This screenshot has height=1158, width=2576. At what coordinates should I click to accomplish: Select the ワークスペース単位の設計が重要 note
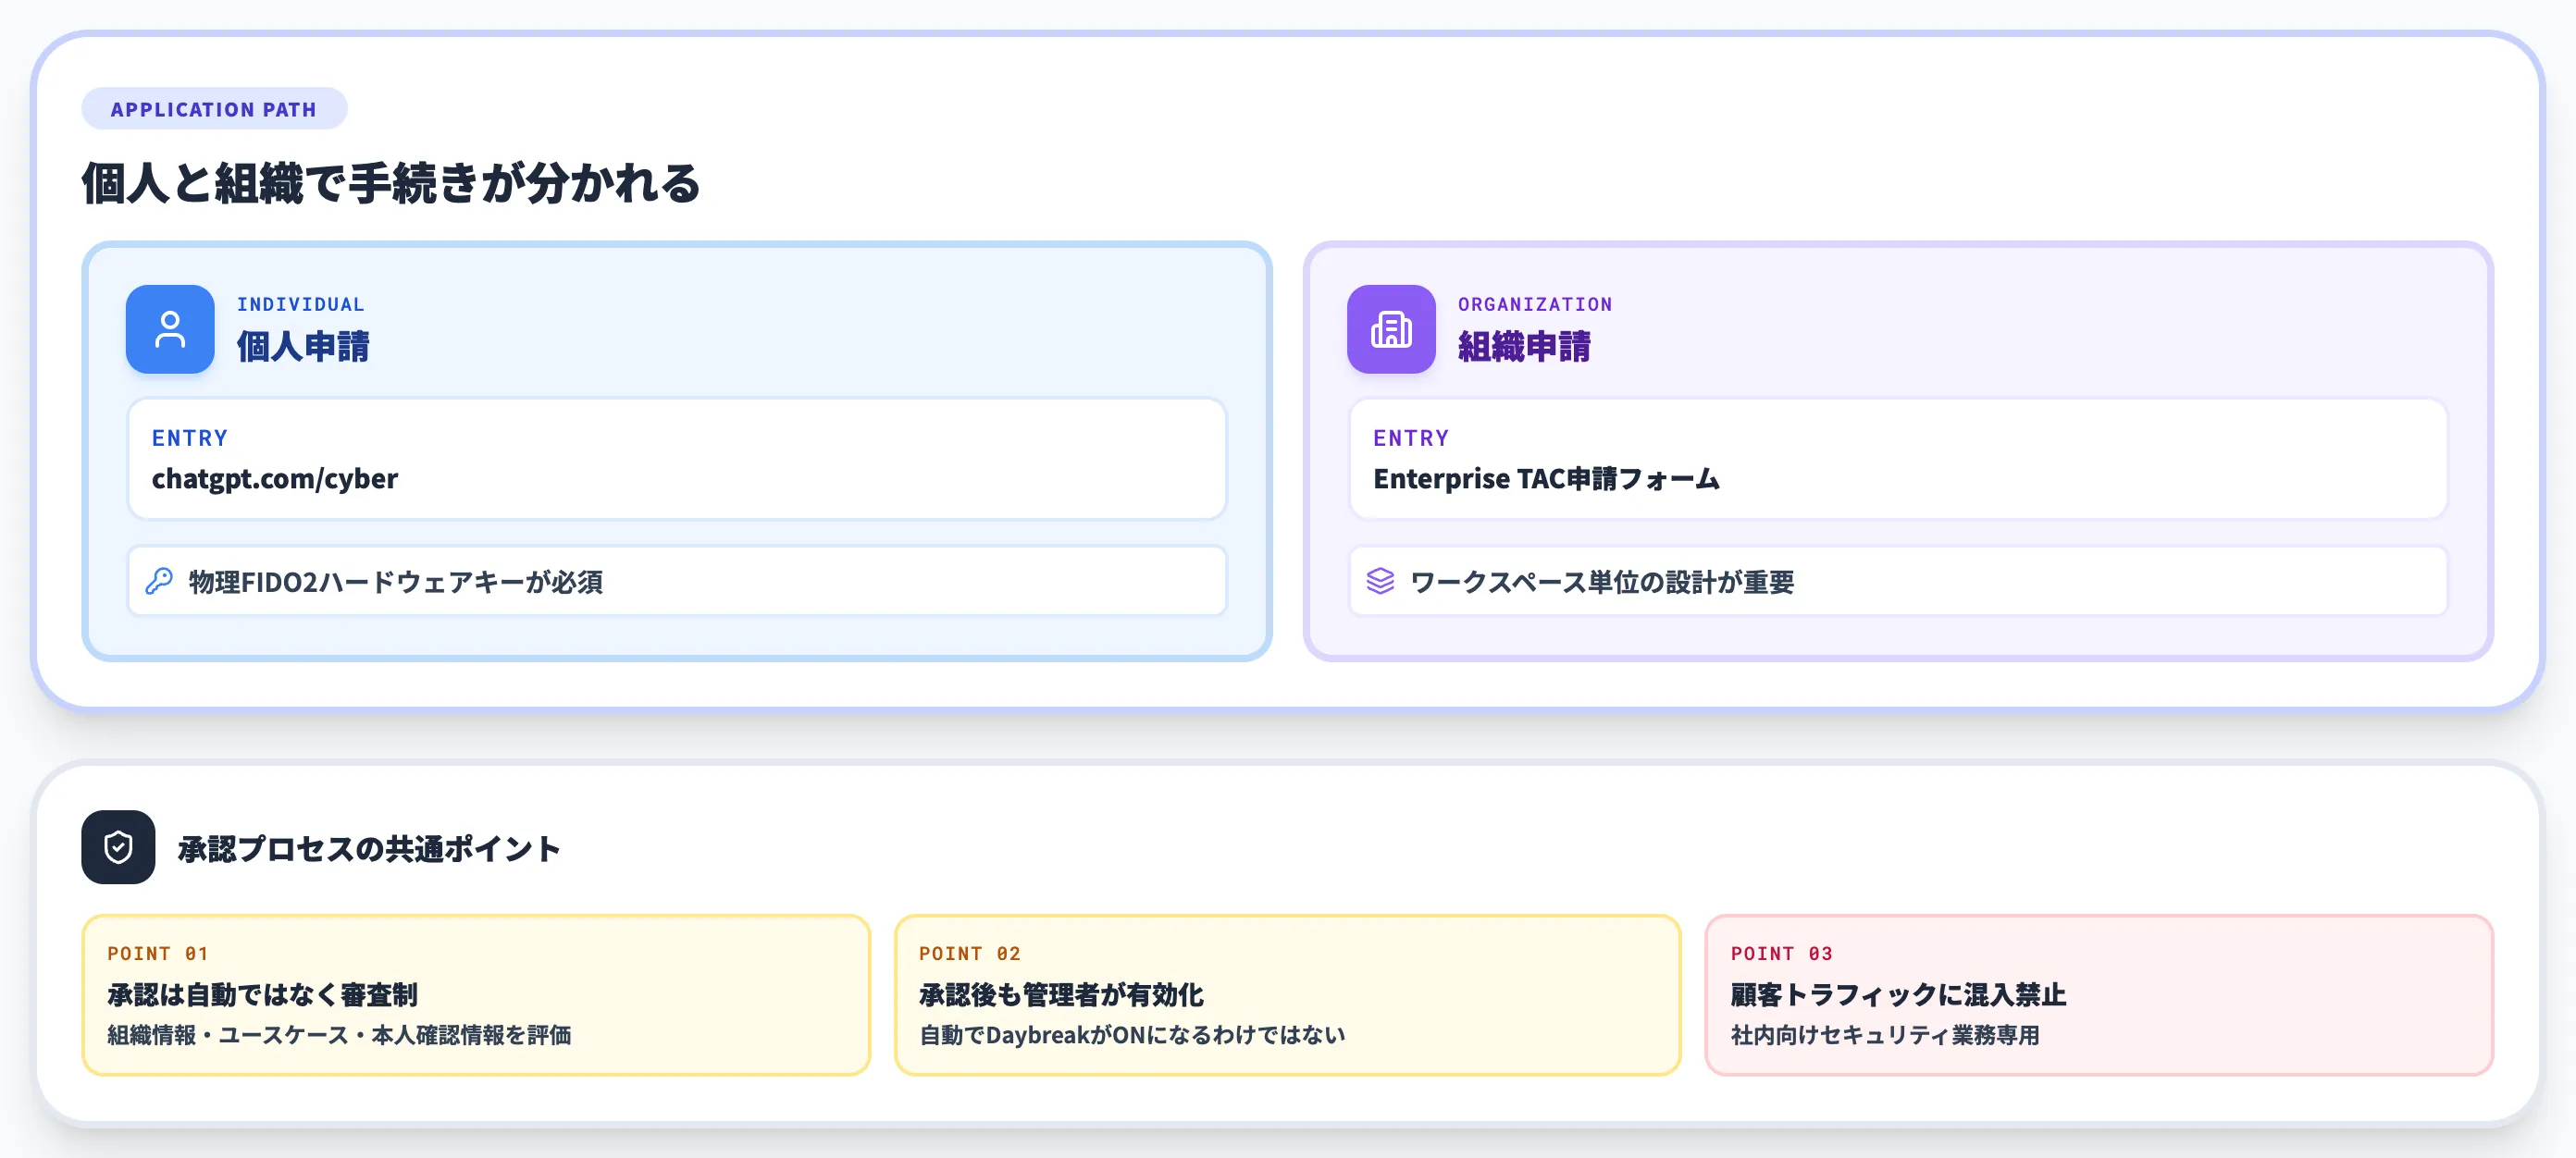1898,581
